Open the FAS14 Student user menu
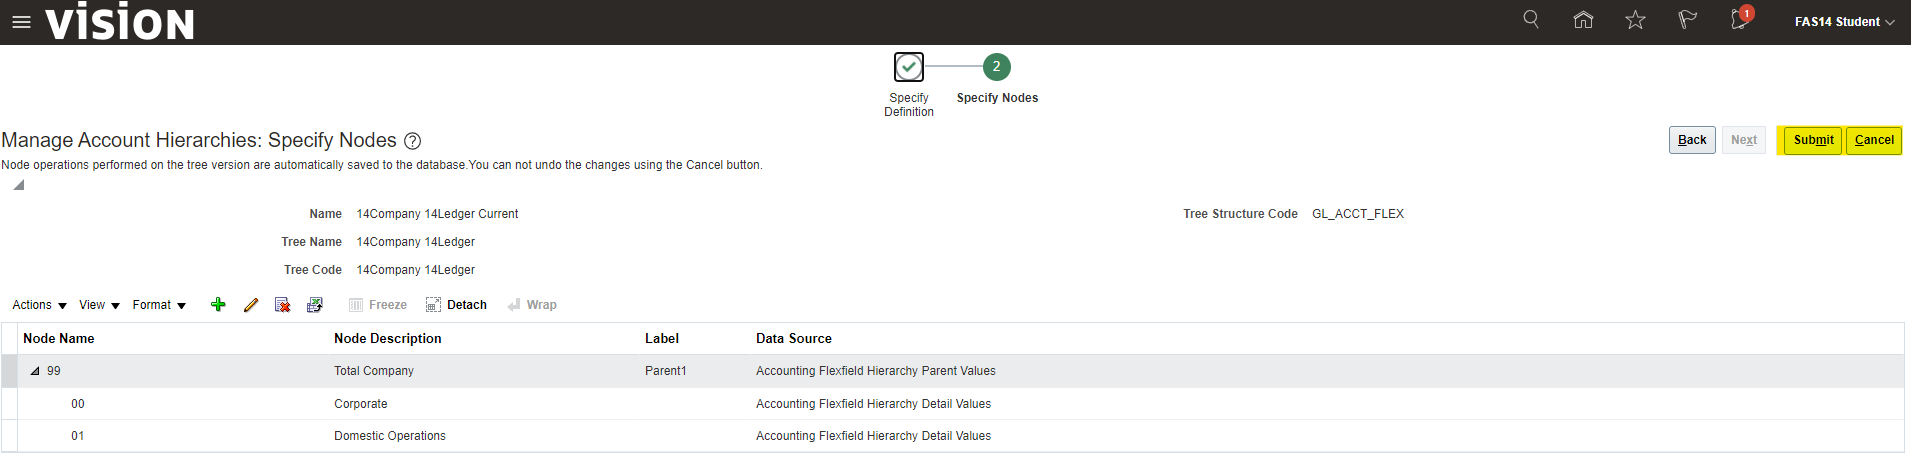 1844,22
